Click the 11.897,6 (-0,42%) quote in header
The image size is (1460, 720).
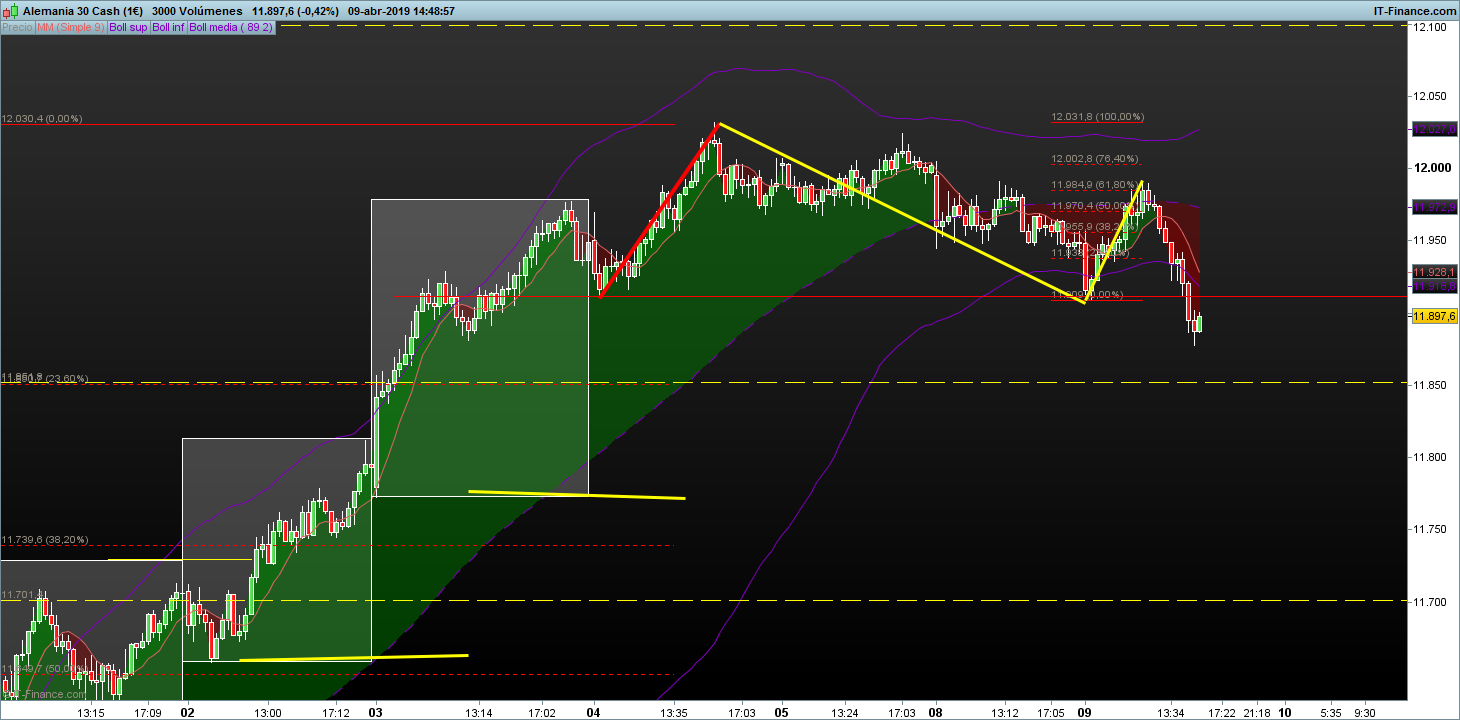click(296, 11)
